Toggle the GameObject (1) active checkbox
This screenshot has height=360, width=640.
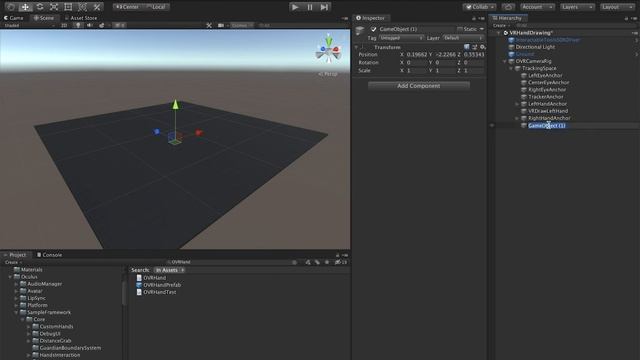click(373, 29)
